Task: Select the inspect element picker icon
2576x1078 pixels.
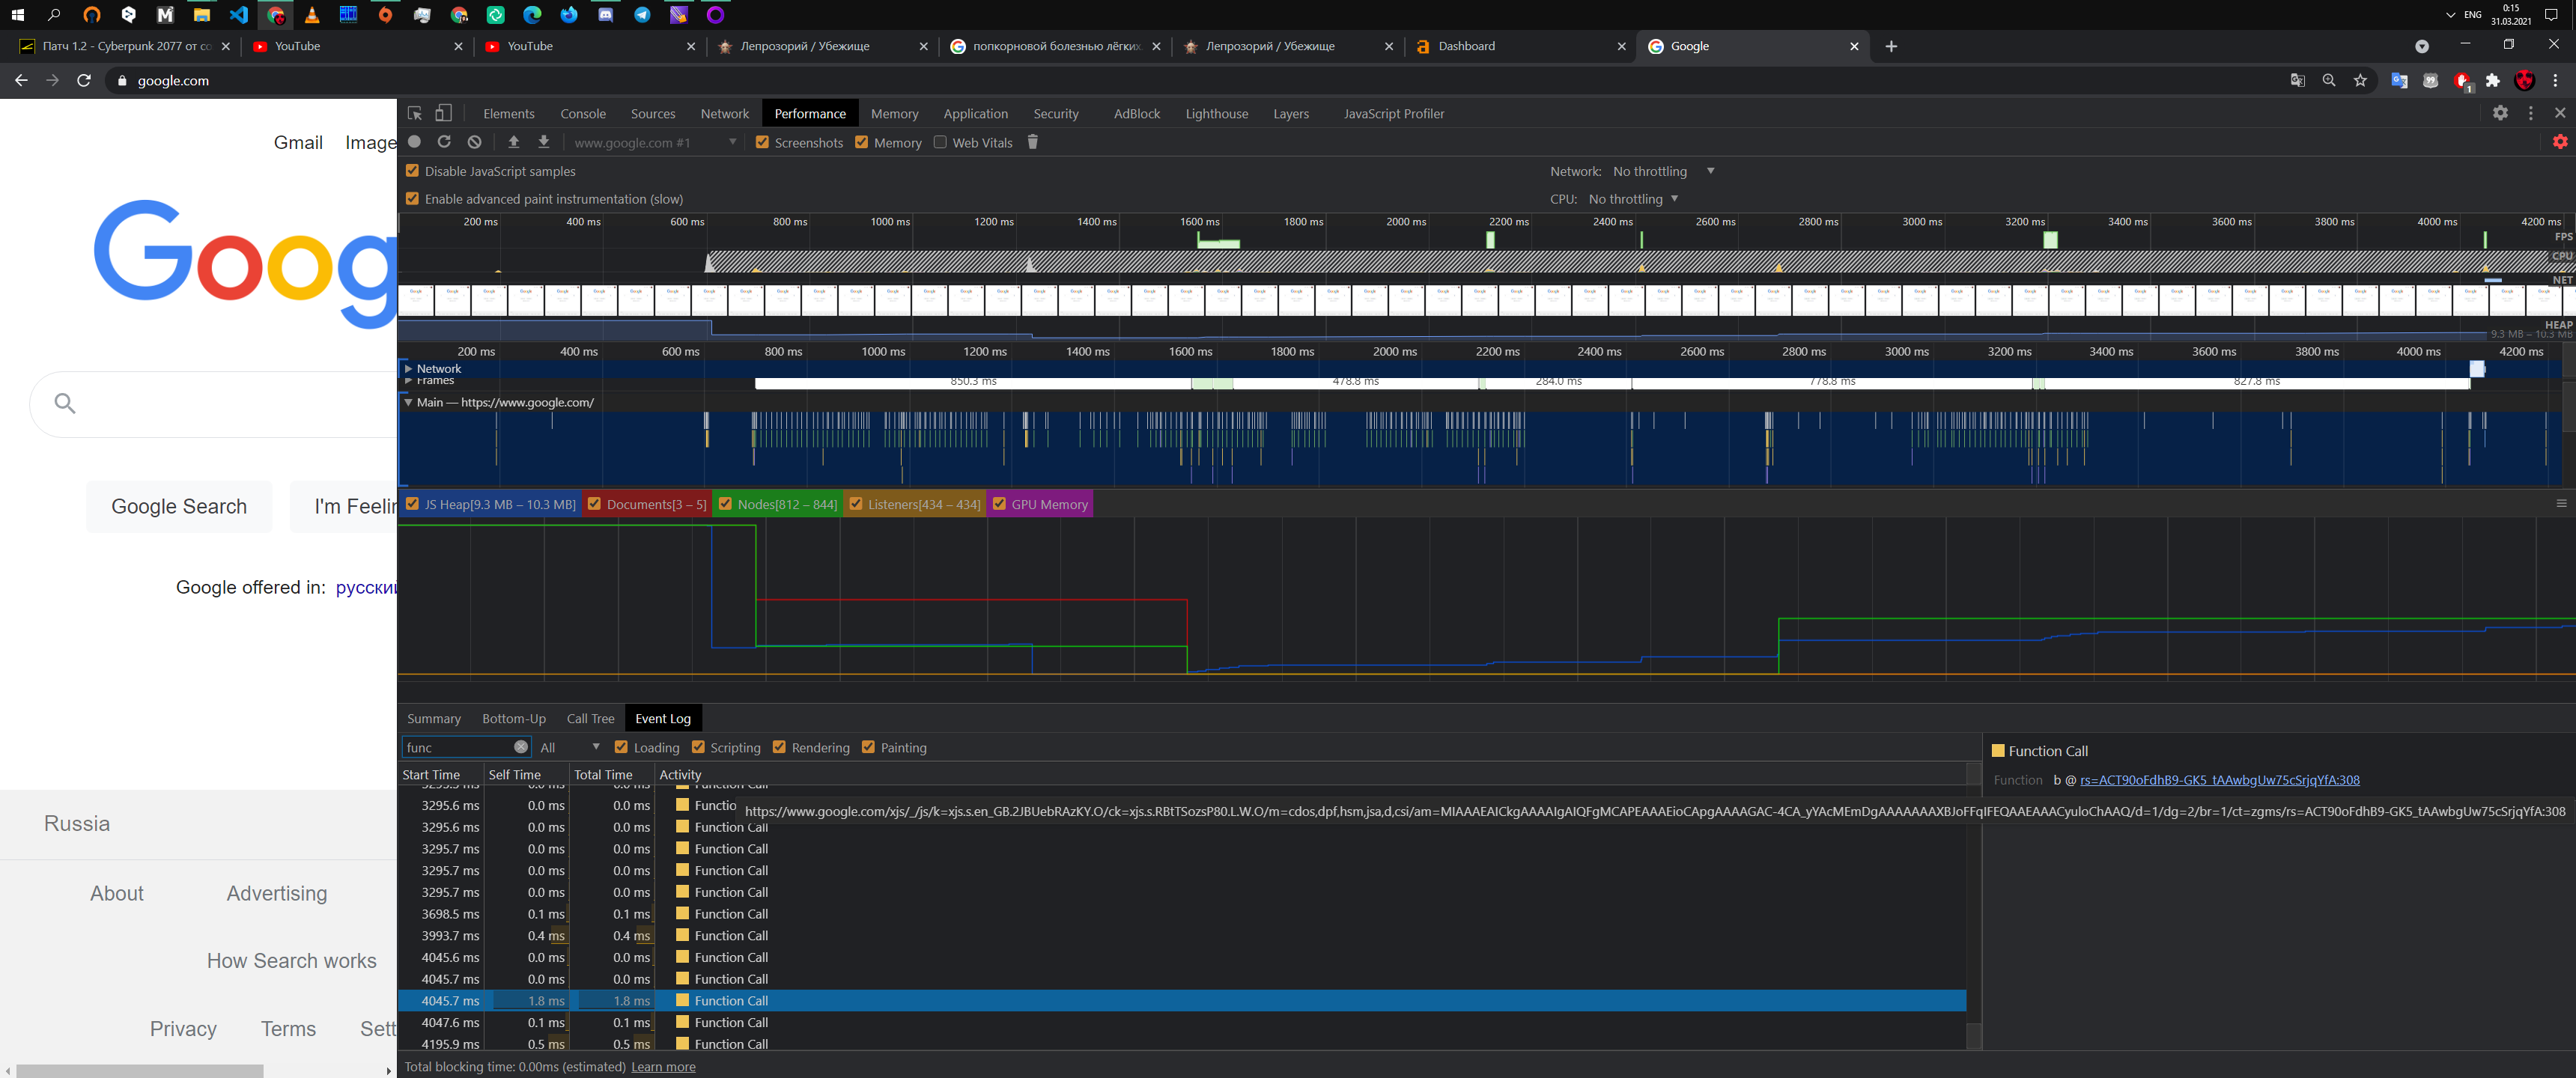Action: (x=414, y=113)
